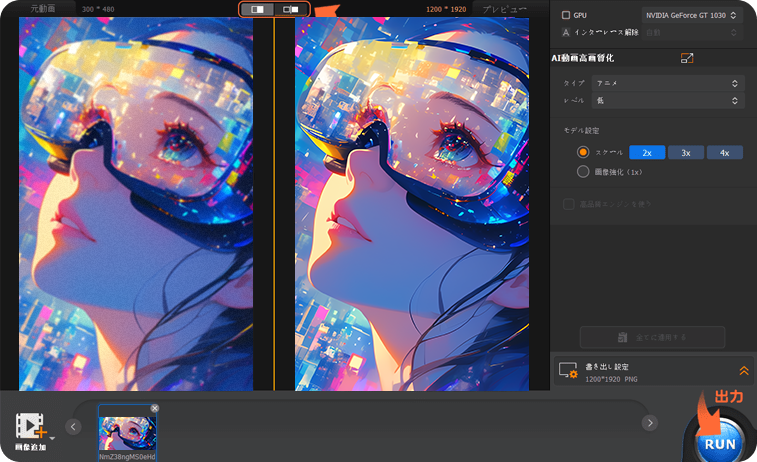Select the 画像強化 (1x) radio button

coord(583,171)
